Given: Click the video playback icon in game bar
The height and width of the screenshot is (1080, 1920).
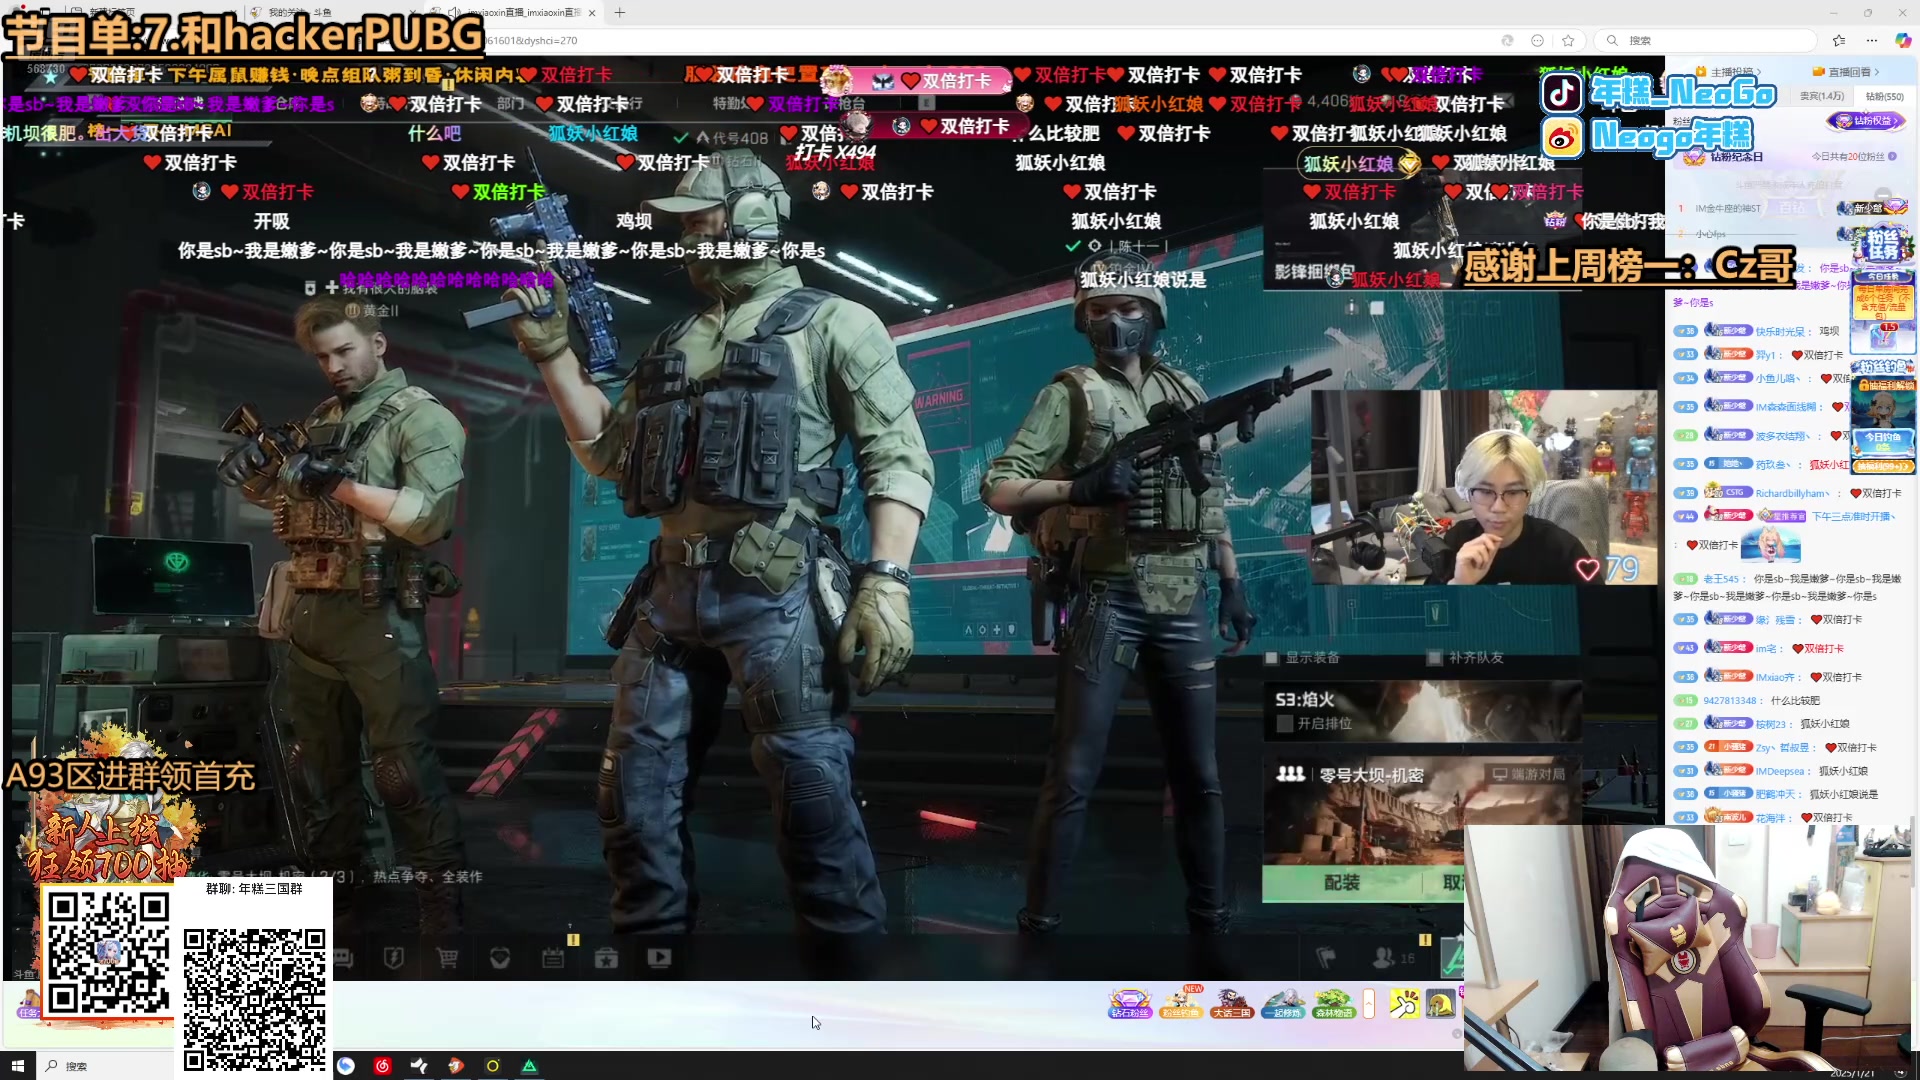Looking at the screenshot, I should tap(659, 958).
